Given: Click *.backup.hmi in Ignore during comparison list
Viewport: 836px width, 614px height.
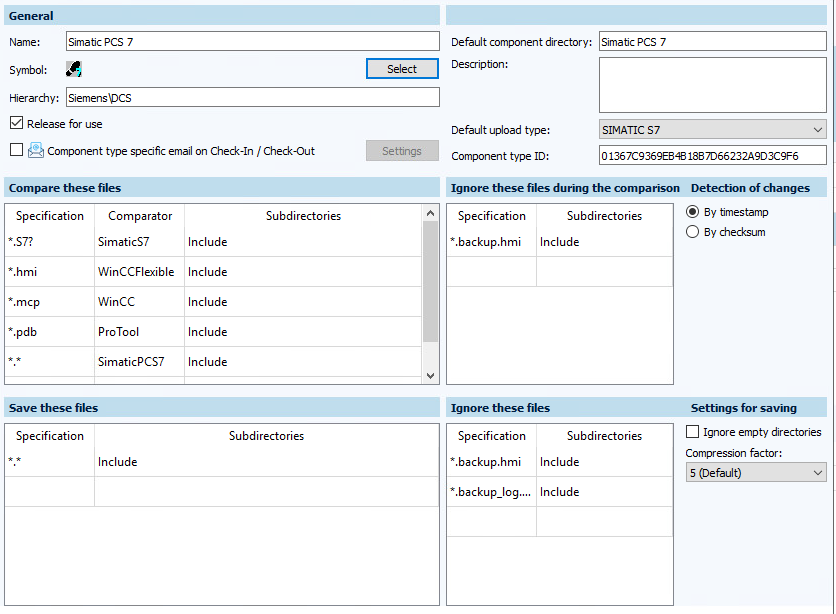Looking at the screenshot, I should 491,242.
